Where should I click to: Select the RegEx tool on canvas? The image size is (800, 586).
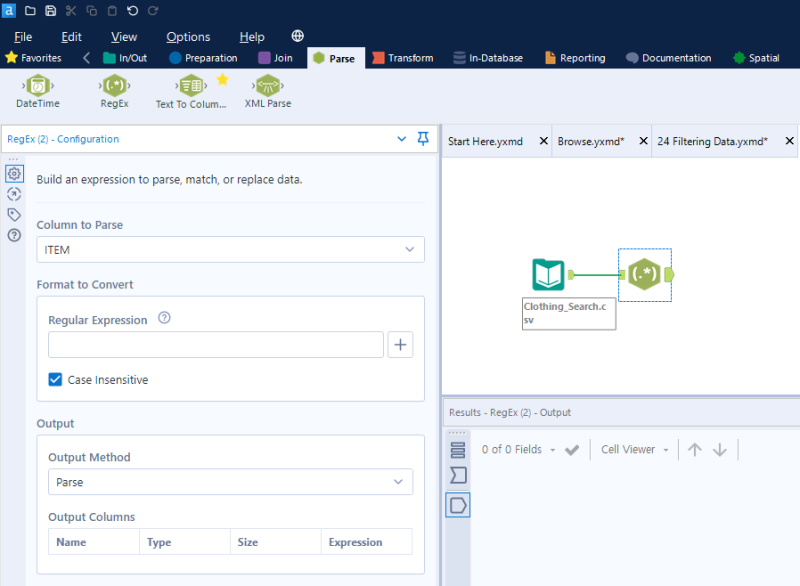click(x=644, y=274)
